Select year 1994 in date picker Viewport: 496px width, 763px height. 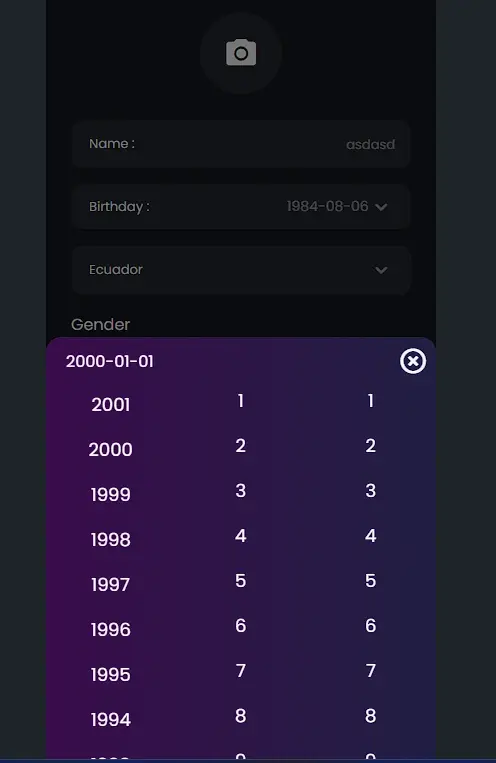(x=110, y=720)
